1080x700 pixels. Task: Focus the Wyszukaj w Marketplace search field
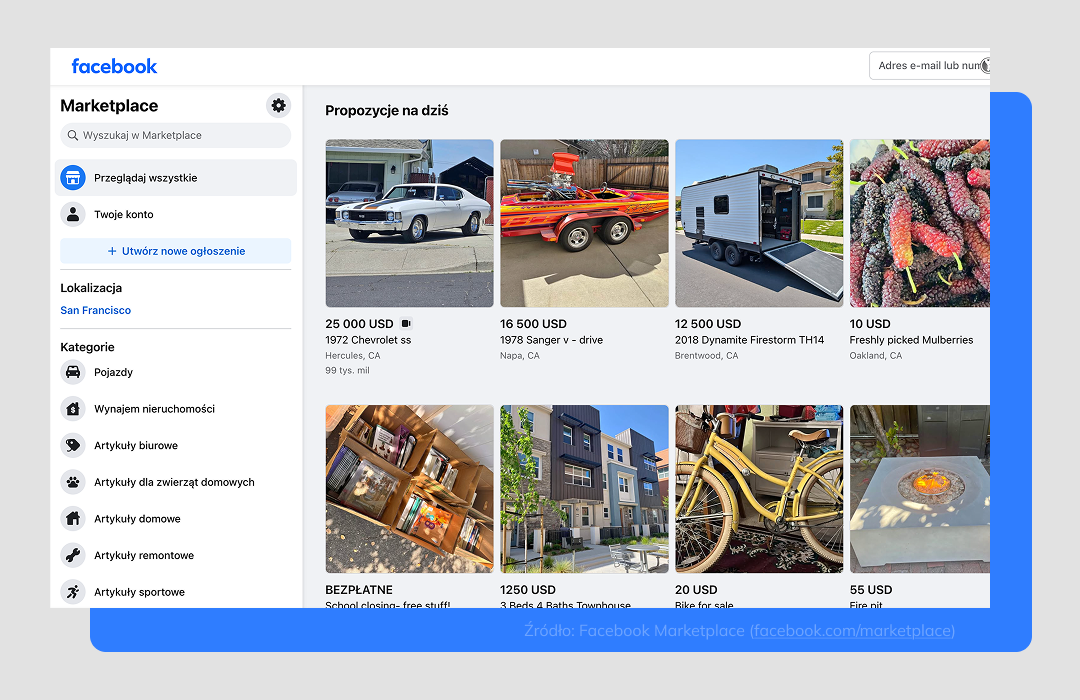(176, 135)
